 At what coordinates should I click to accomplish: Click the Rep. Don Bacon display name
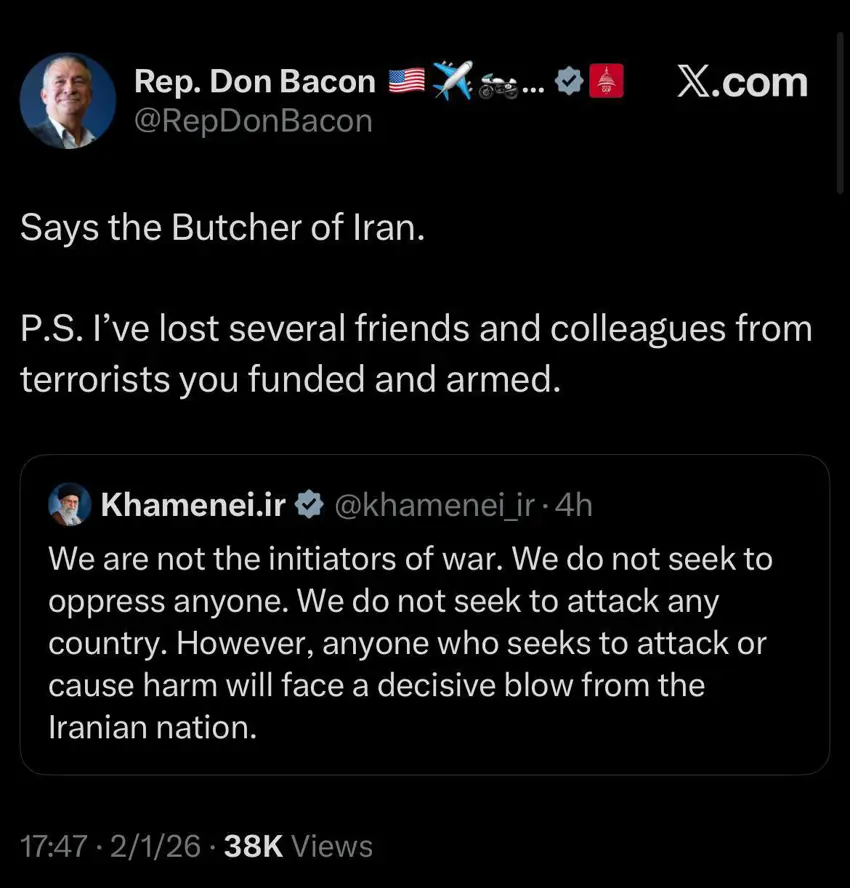point(254,82)
